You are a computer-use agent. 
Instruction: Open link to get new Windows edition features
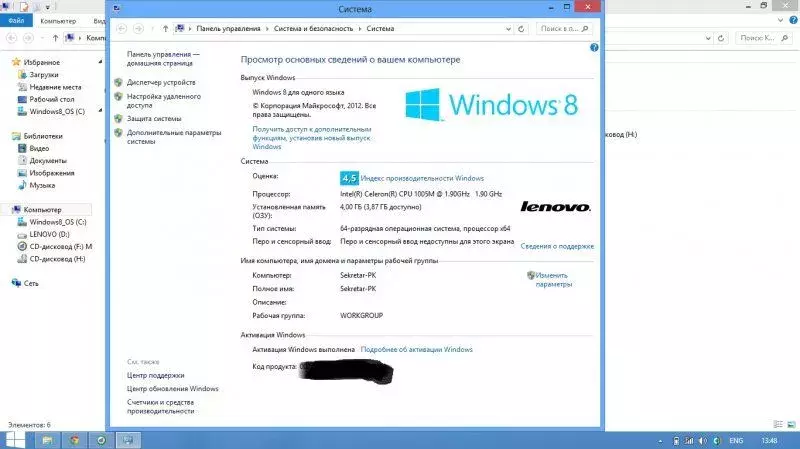(x=312, y=138)
